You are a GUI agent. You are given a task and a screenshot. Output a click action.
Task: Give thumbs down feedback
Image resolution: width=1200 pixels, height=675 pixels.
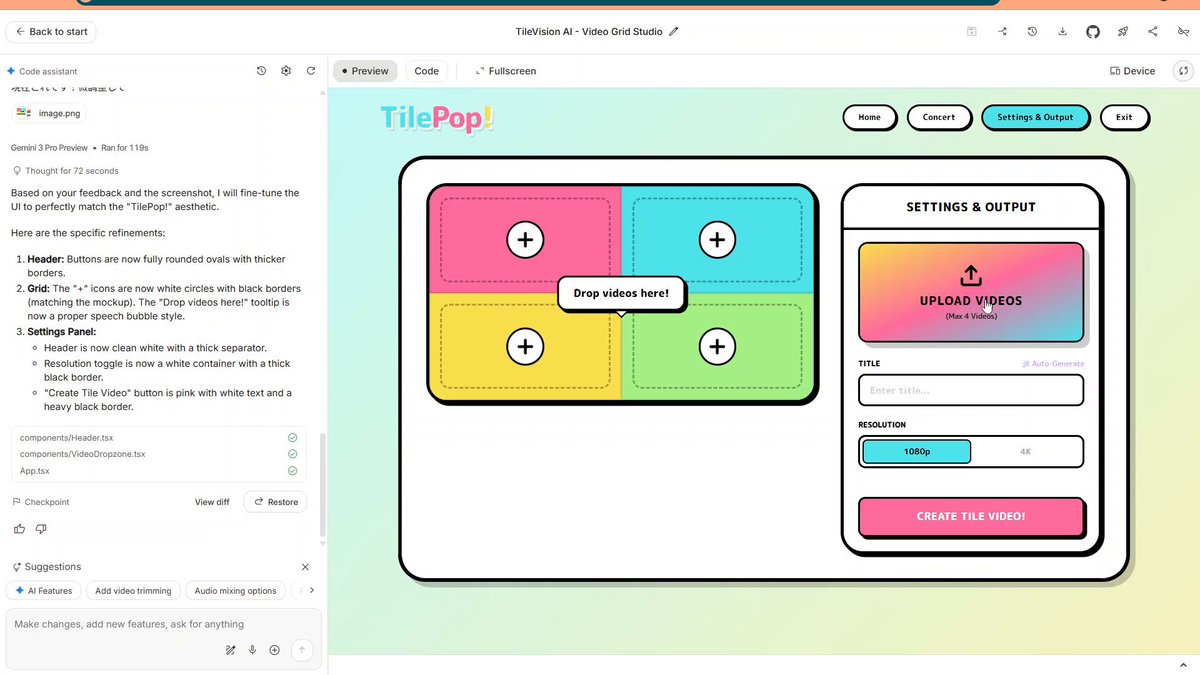pyautogui.click(x=41, y=528)
